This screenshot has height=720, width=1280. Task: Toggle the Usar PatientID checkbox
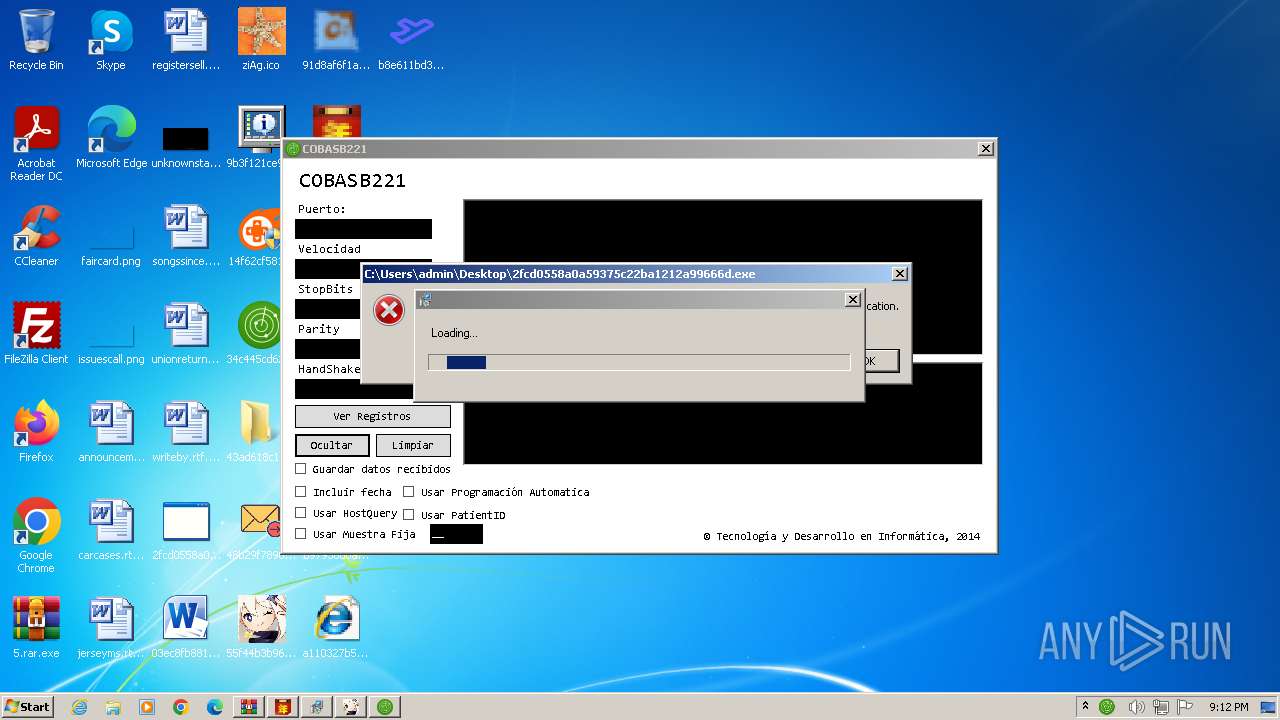coord(408,514)
